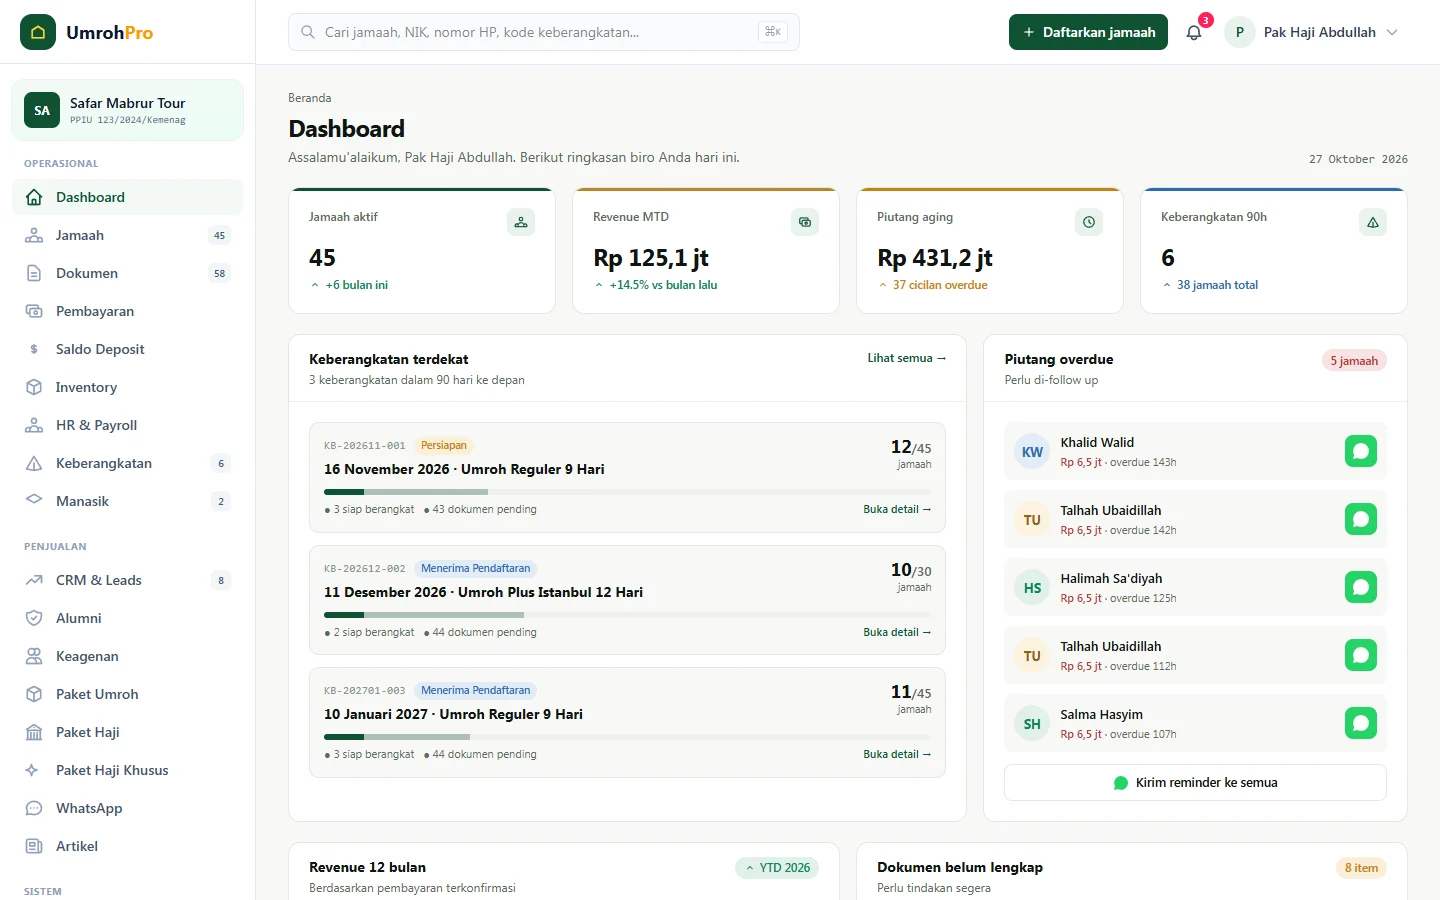This screenshot has height=900, width=1440.
Task: Open Buka detail for KB-202612-002
Action: pos(897,632)
